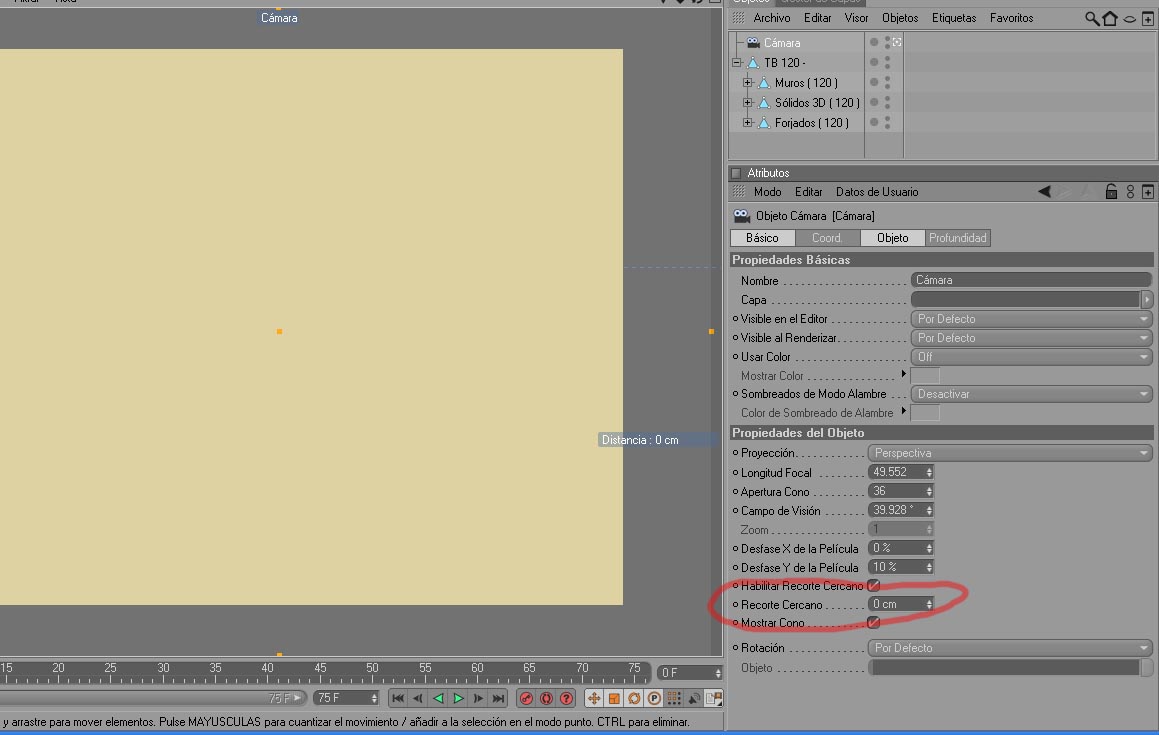Click the eye icon in Object Manager toolbar
The height and width of the screenshot is (735, 1159).
tap(1129, 19)
